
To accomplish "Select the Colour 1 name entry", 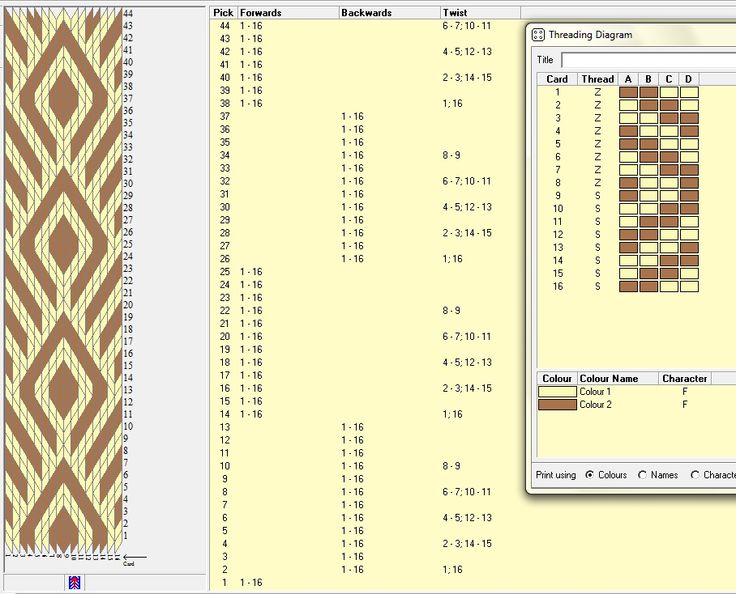I will coord(595,392).
